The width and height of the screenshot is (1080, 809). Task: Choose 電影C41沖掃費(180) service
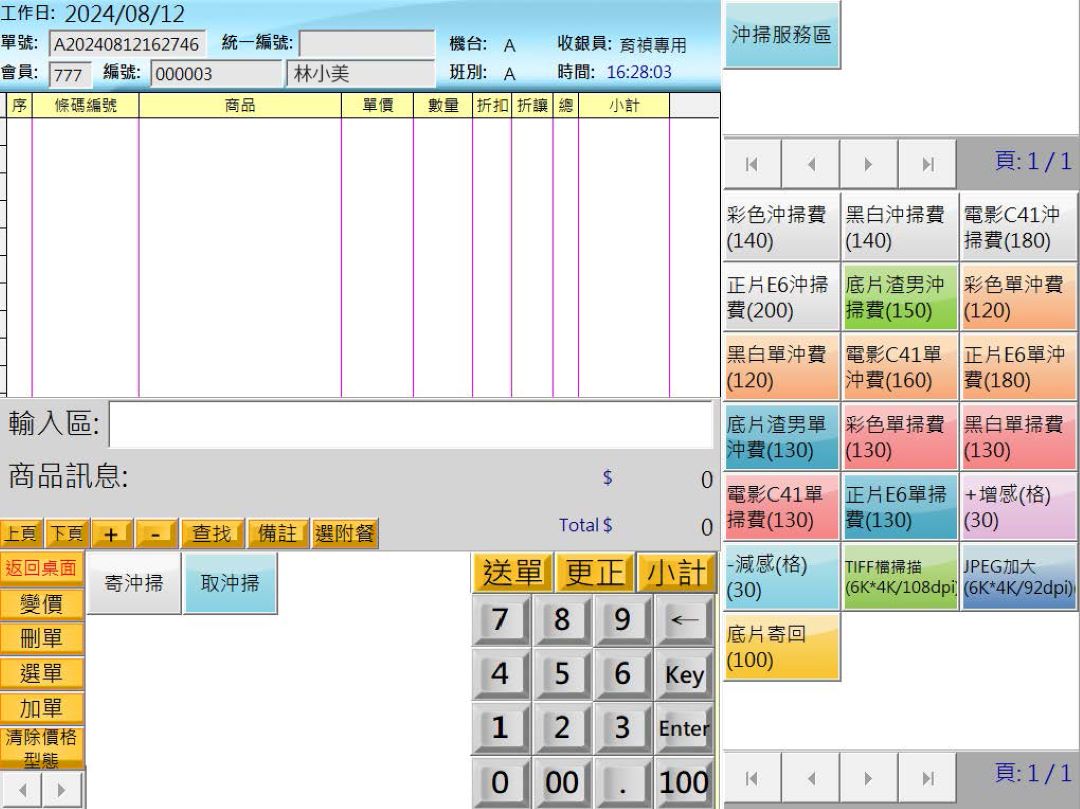(x=1018, y=224)
